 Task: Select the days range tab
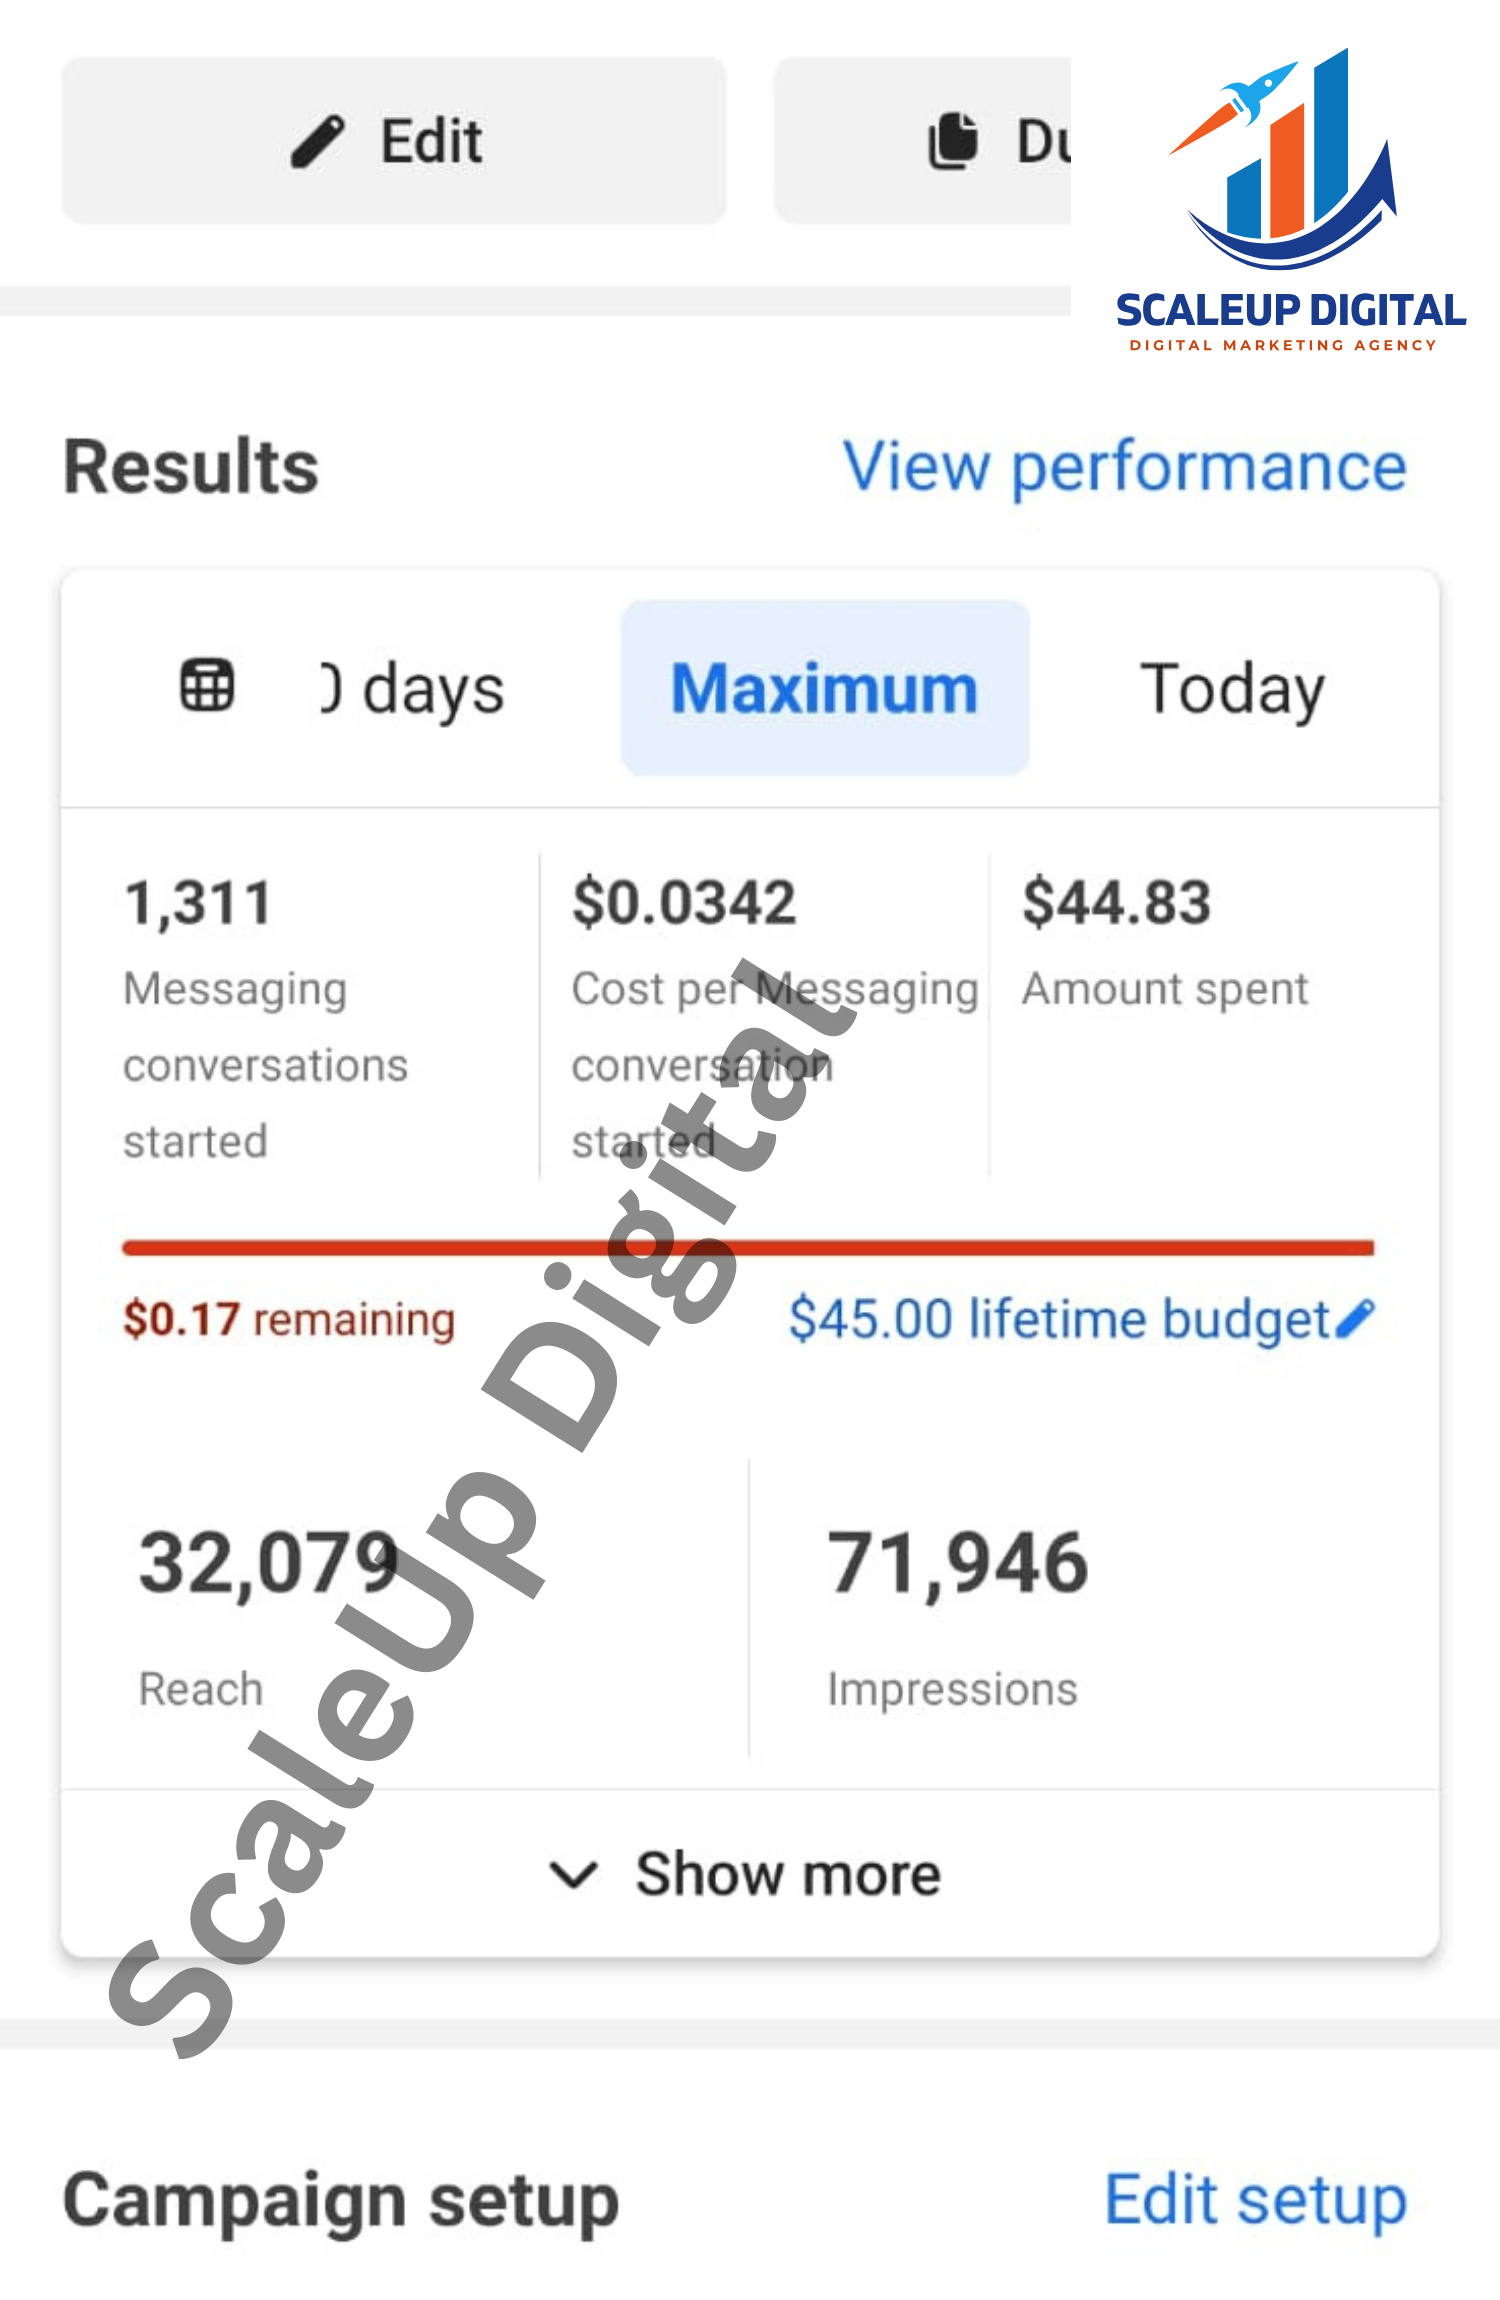tap(414, 690)
